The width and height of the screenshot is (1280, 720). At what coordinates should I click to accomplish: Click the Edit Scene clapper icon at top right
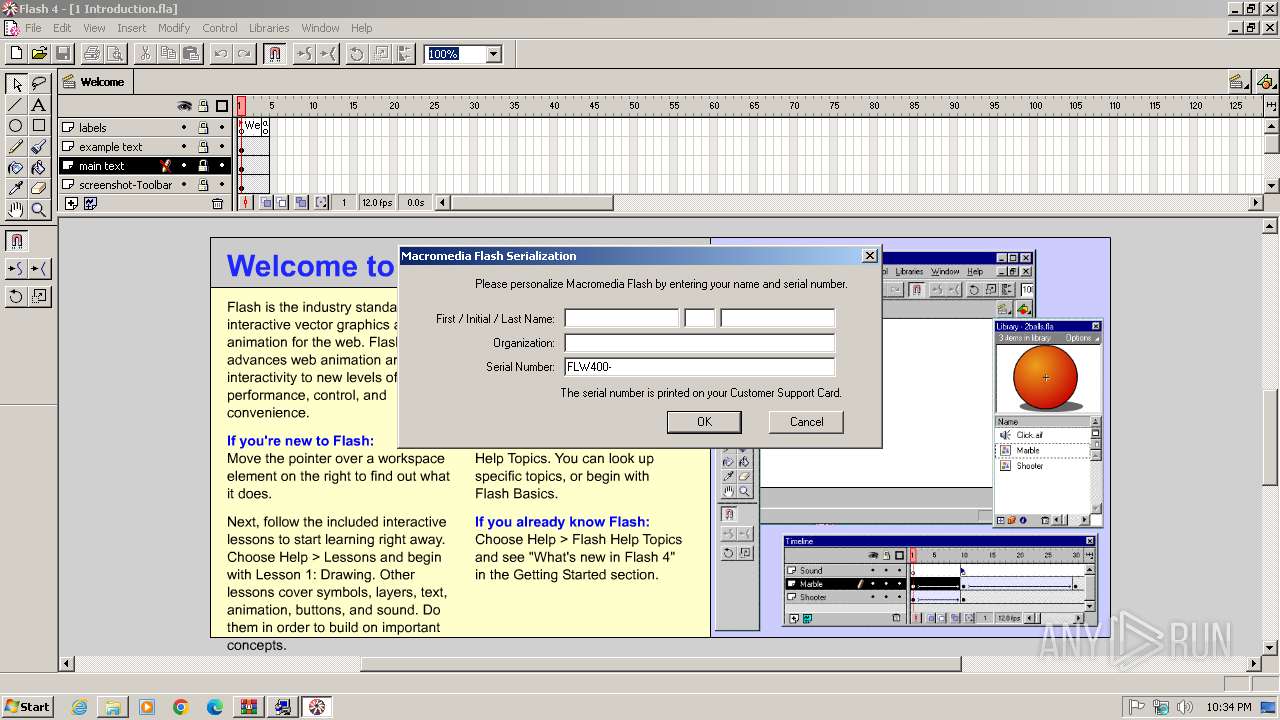[x=1238, y=82]
